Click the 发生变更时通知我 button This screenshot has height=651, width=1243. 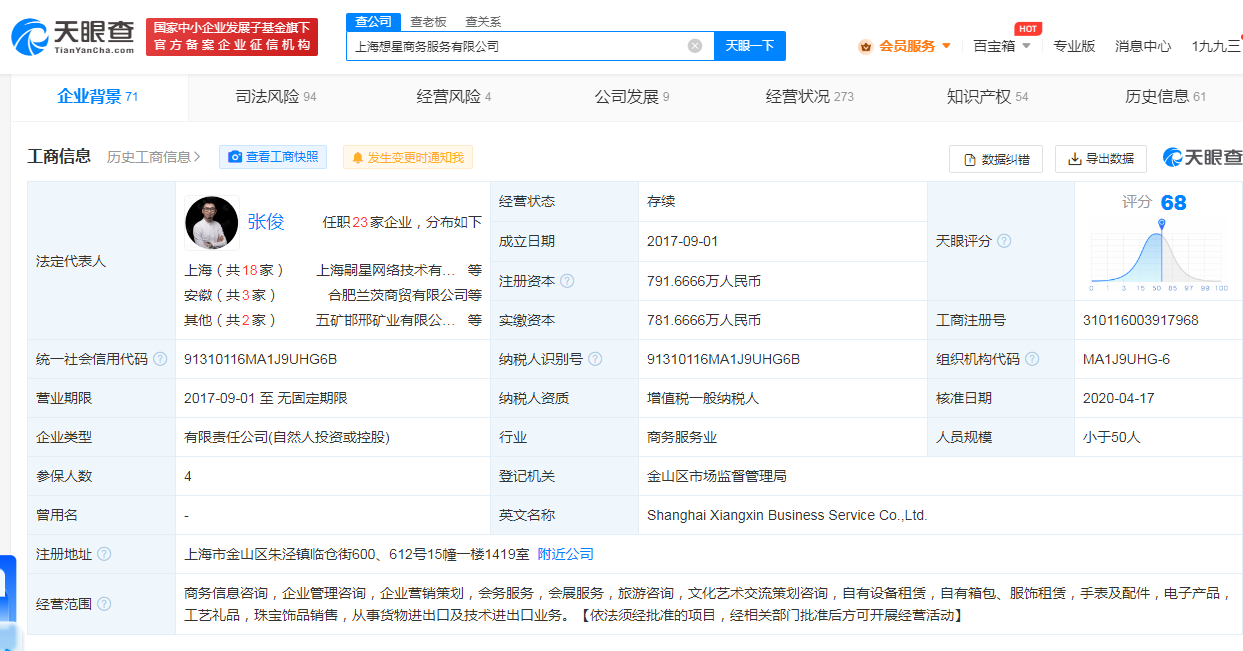(408, 157)
